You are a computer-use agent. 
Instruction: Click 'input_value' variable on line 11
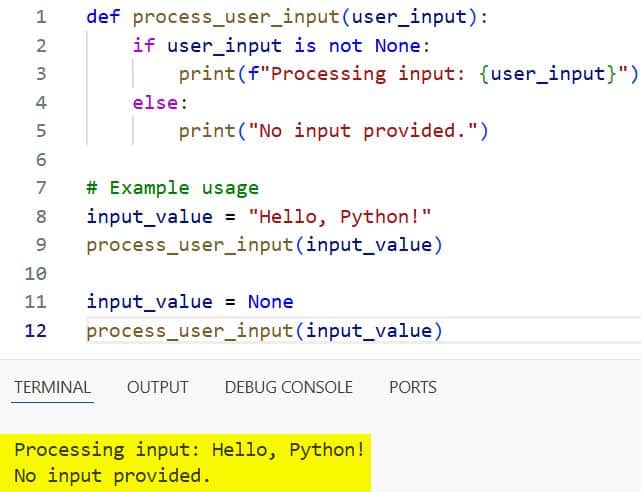[x=150, y=302]
